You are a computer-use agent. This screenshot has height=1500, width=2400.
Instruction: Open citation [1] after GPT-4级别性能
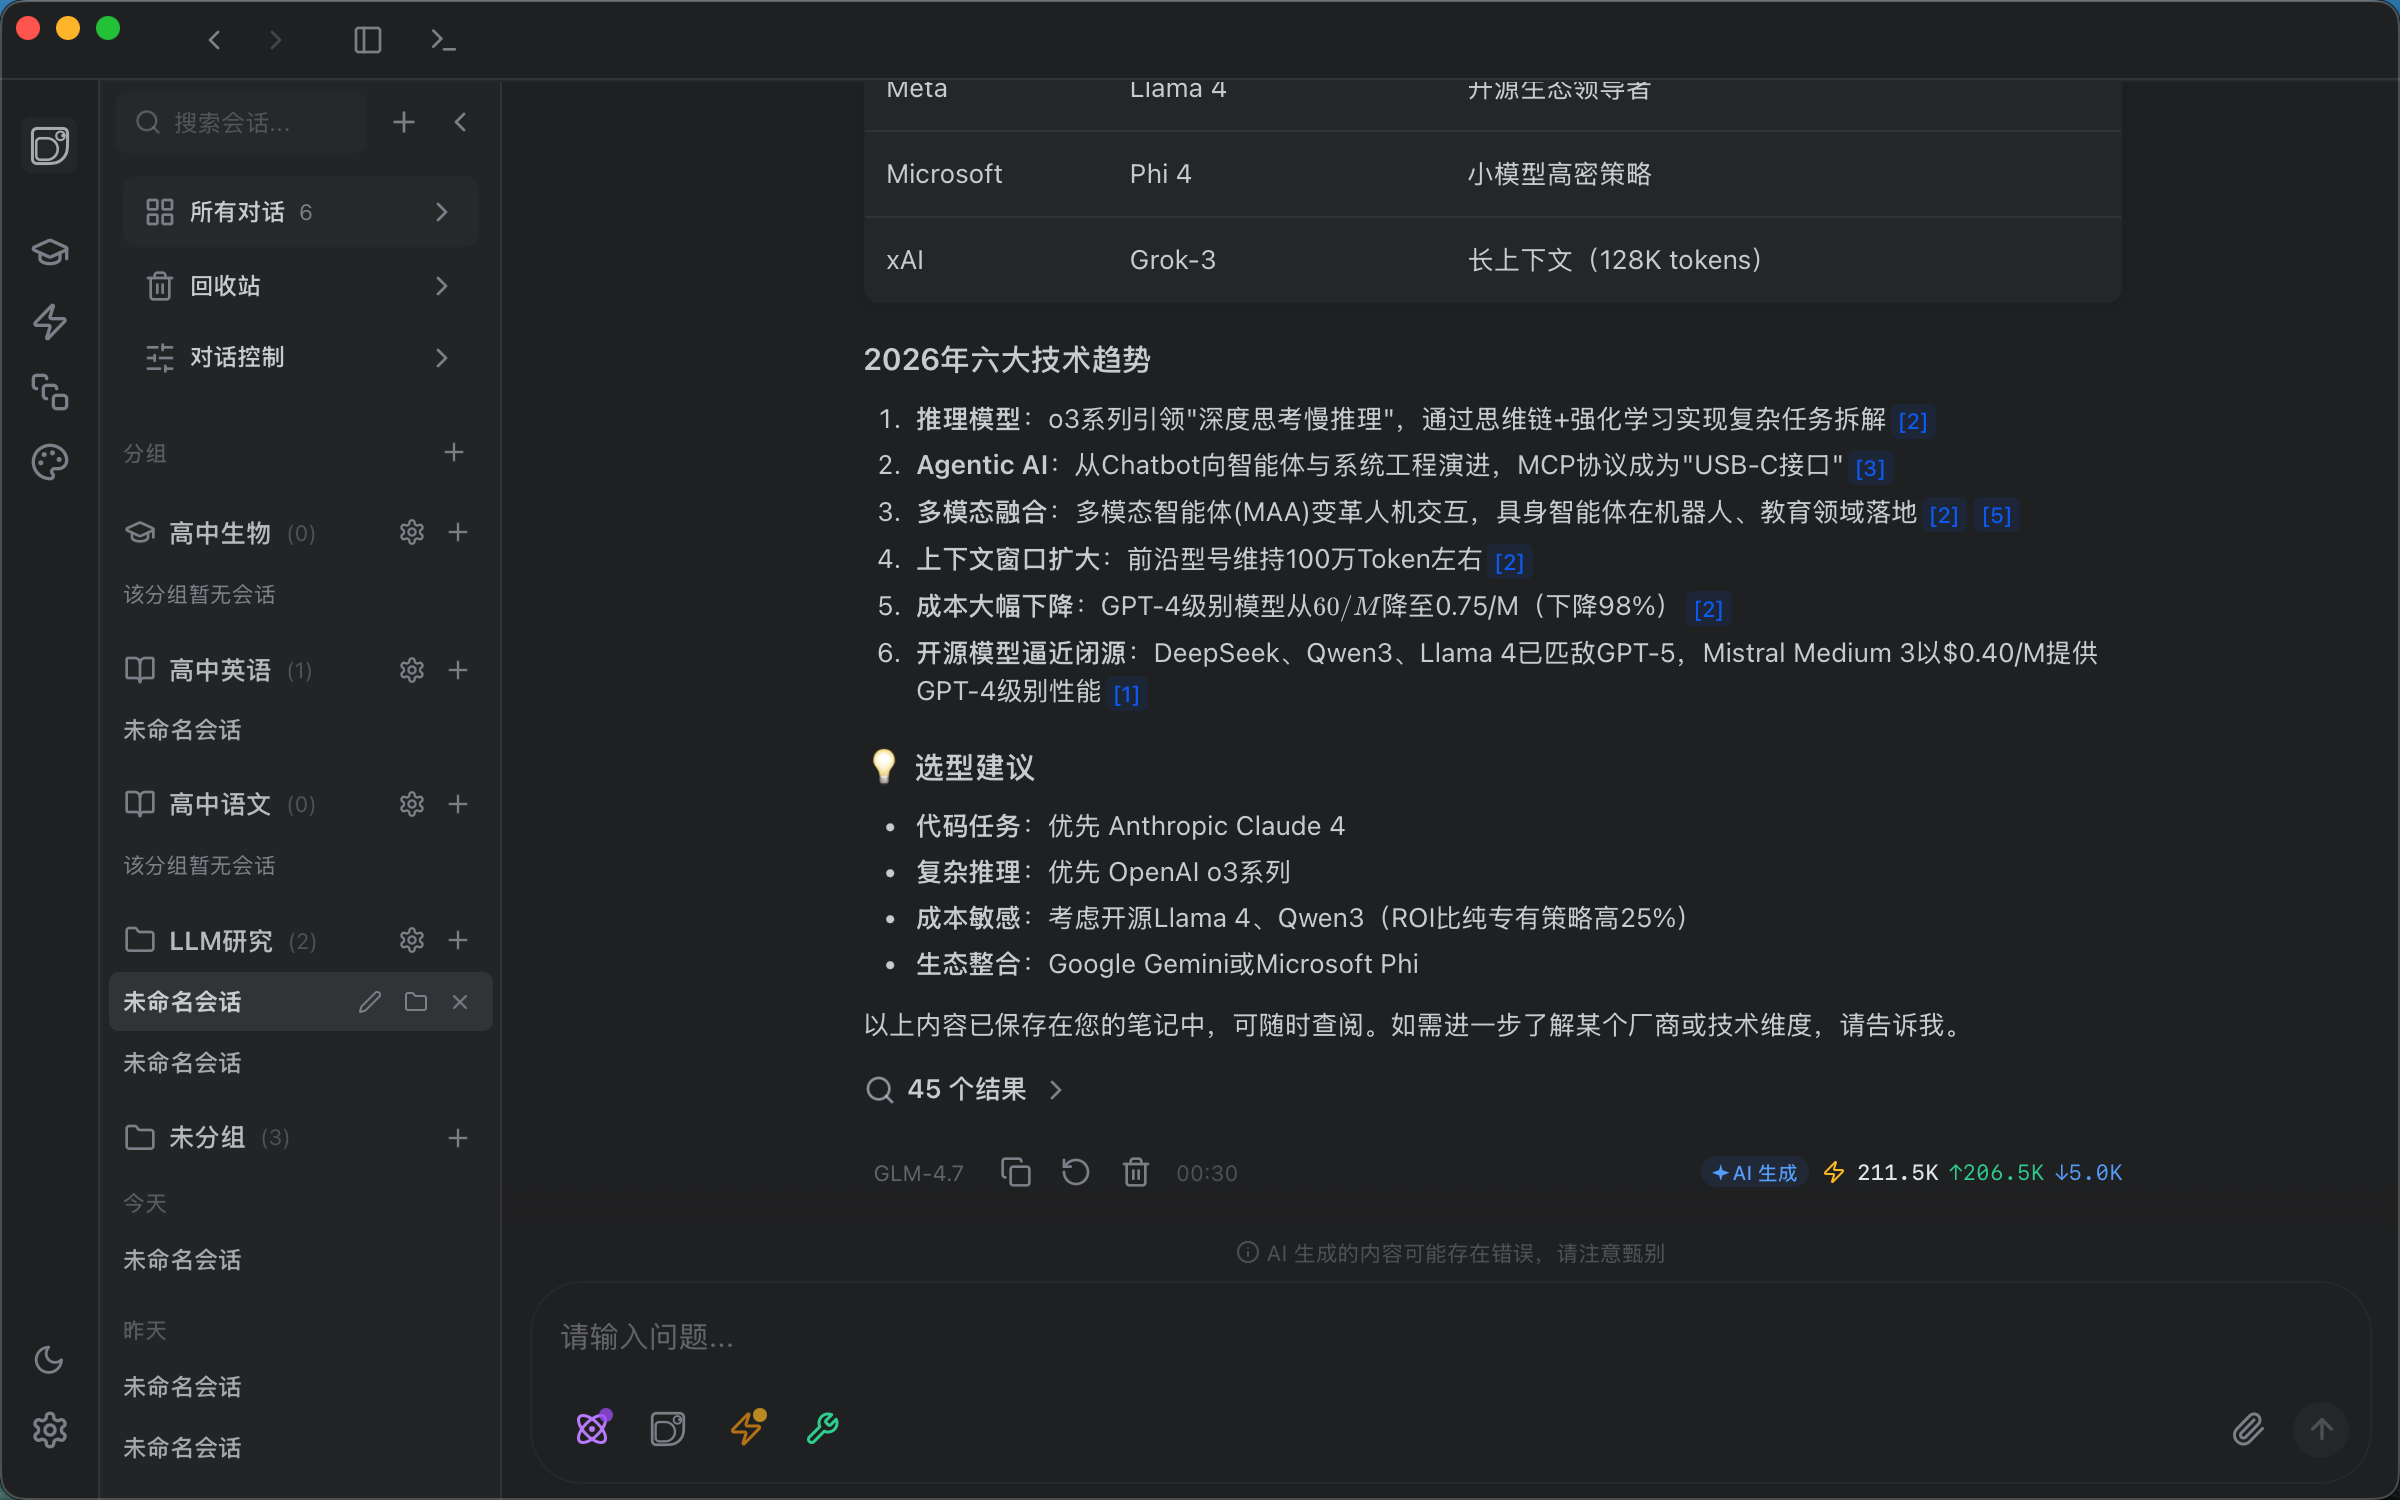(1126, 694)
